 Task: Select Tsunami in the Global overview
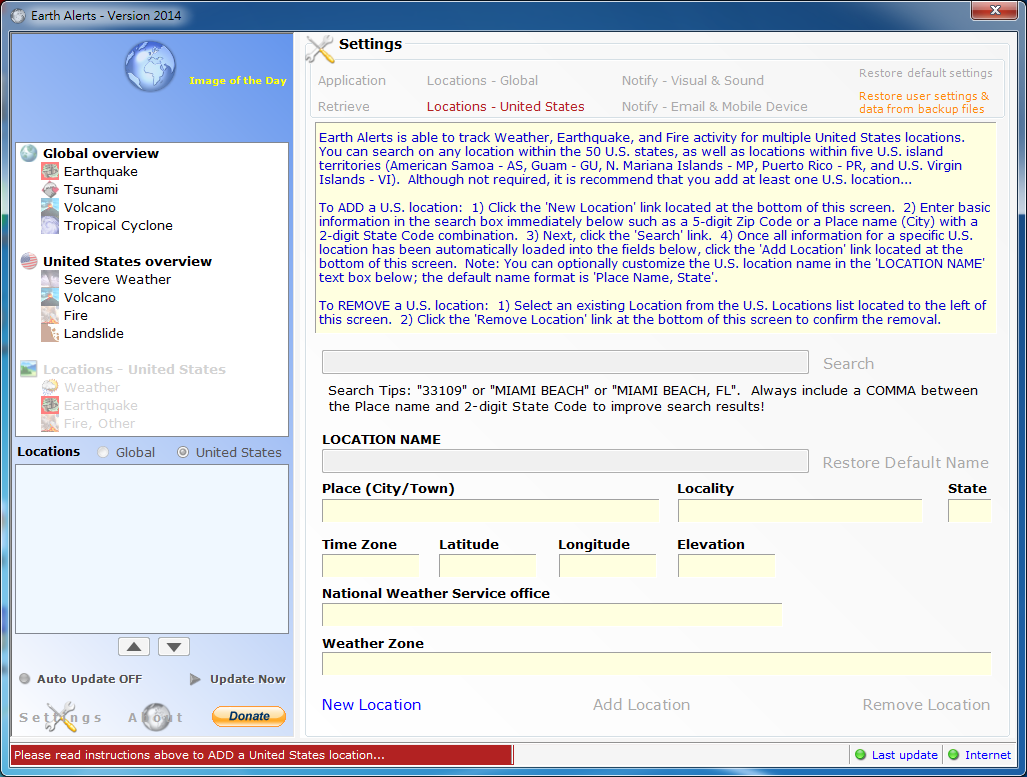tap(91, 189)
